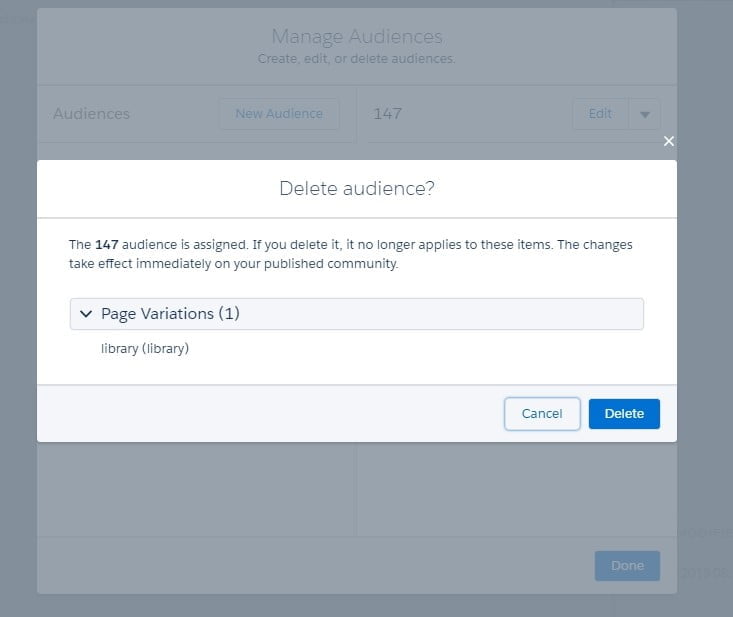Click the Page Variations (1) header label
This screenshot has width=733, height=617.
[x=170, y=314]
